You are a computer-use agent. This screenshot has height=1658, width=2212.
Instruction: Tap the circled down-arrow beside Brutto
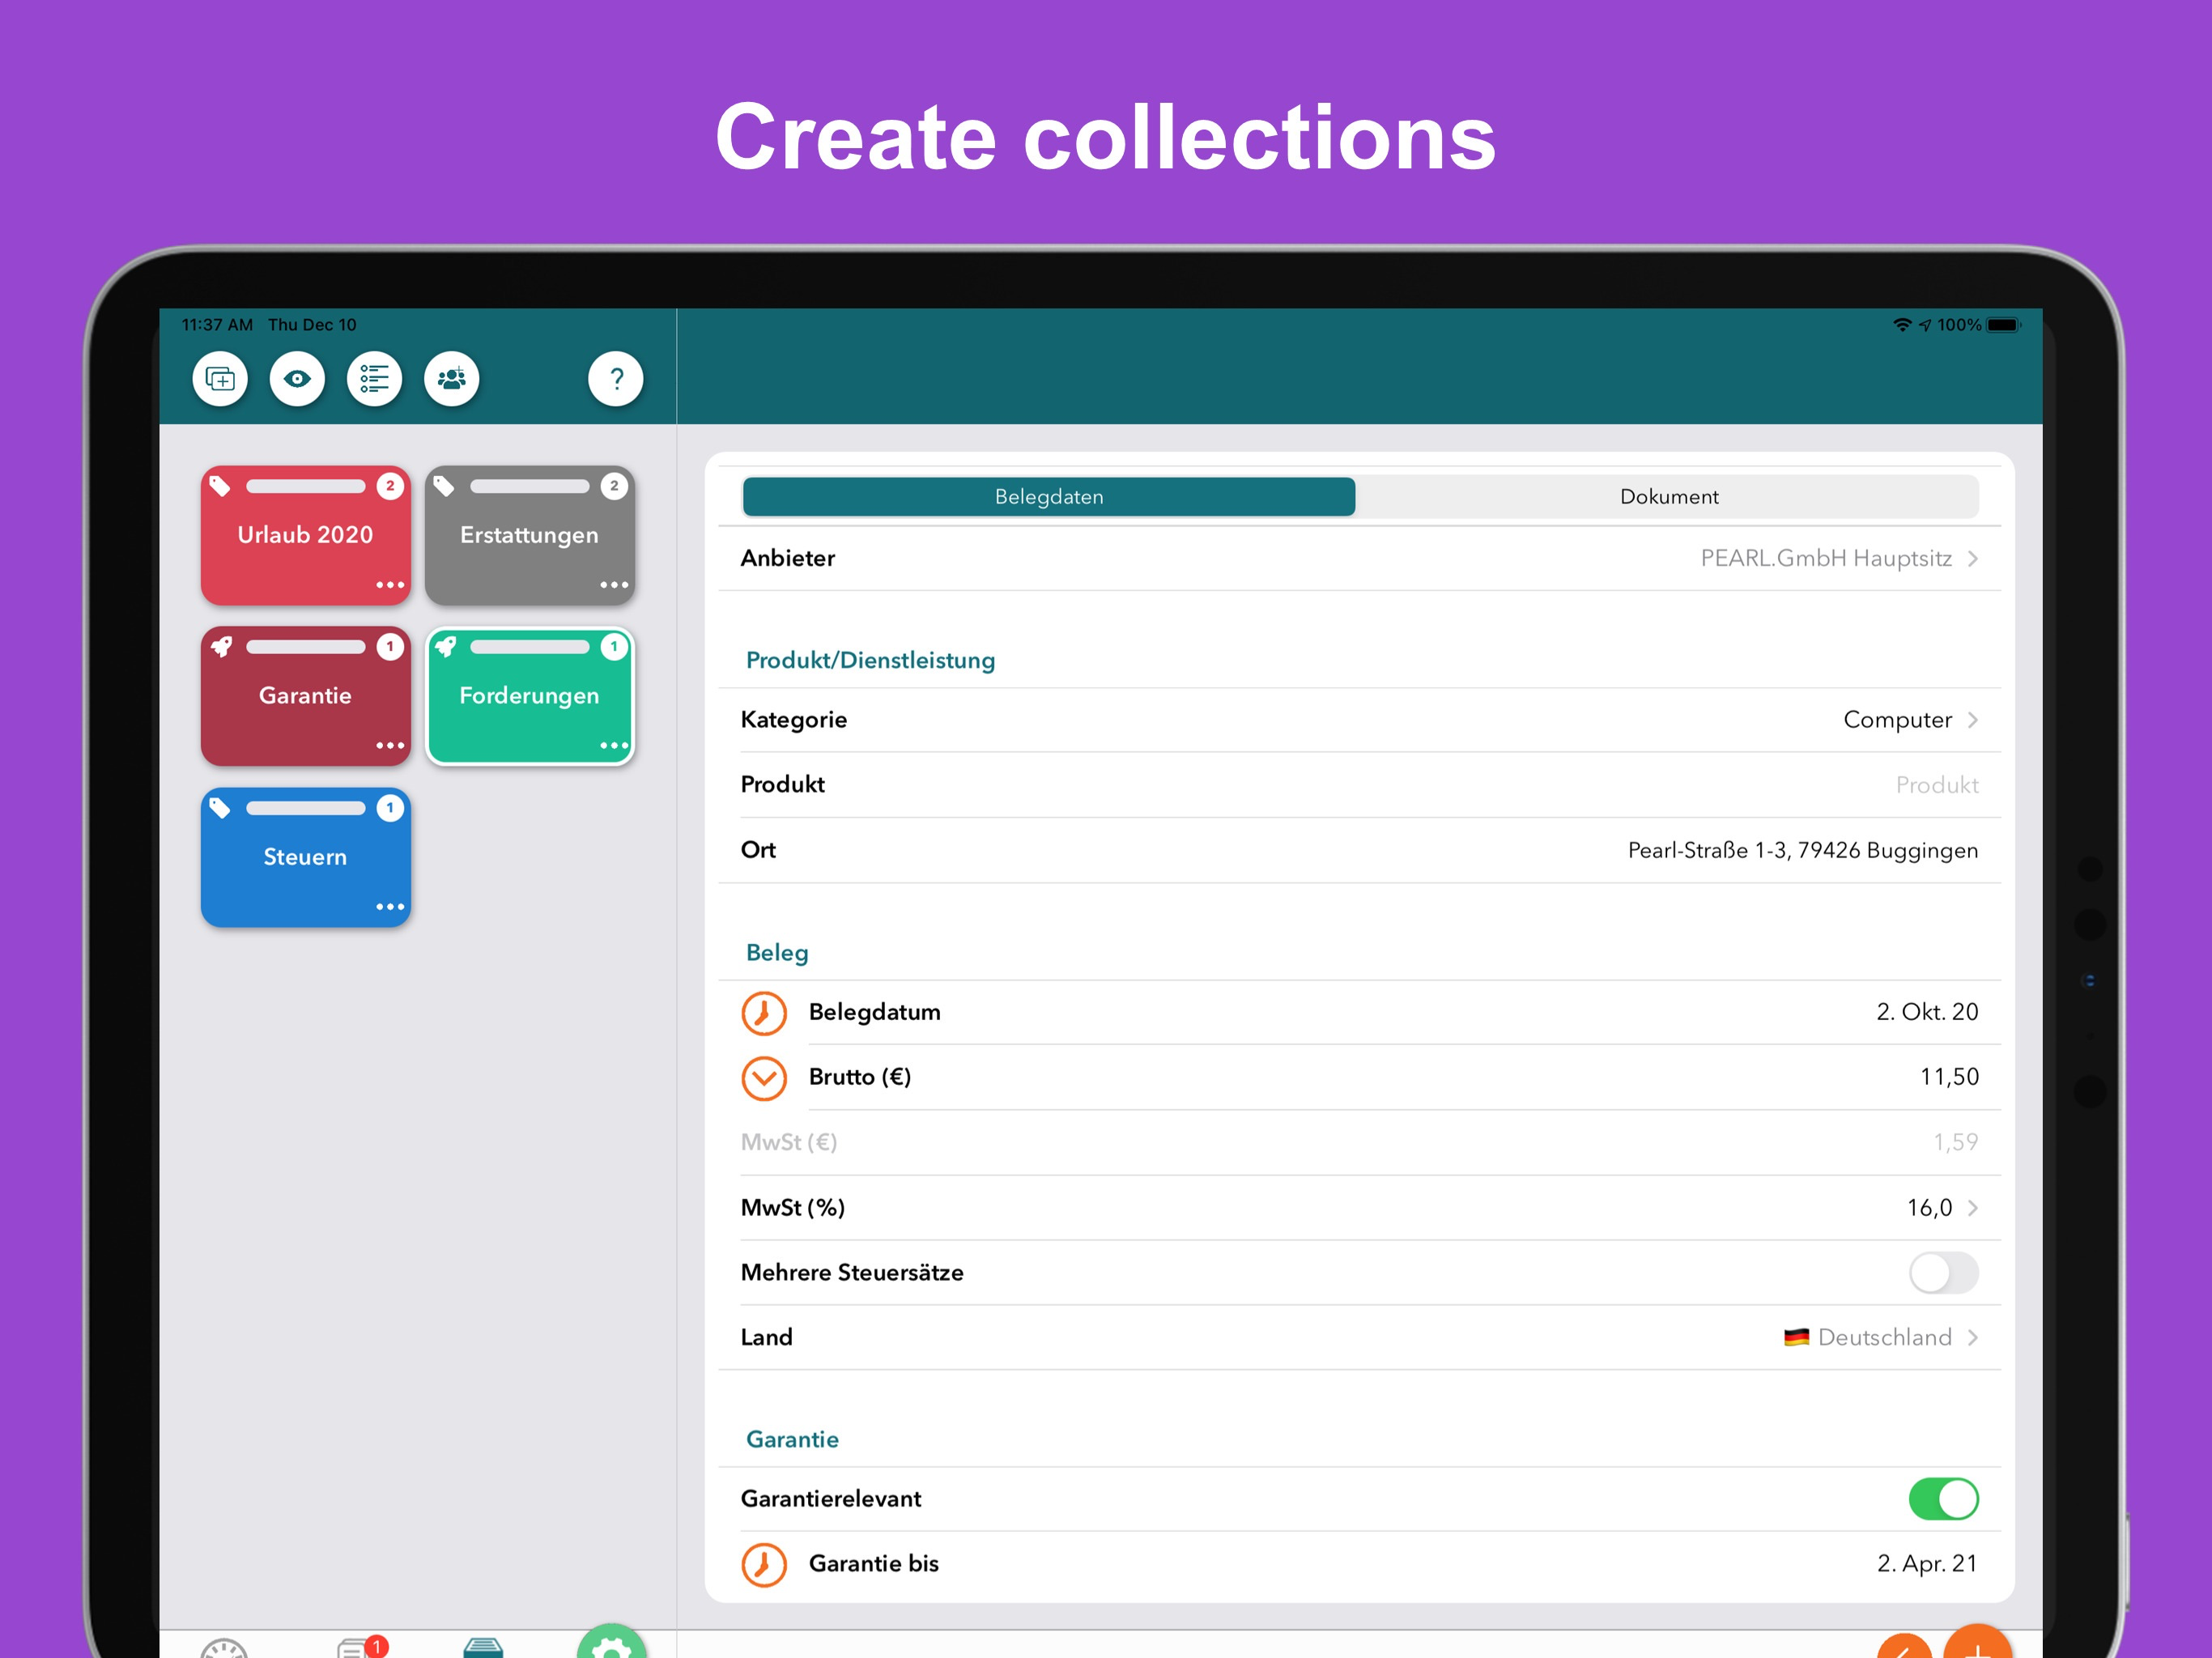coord(764,1078)
